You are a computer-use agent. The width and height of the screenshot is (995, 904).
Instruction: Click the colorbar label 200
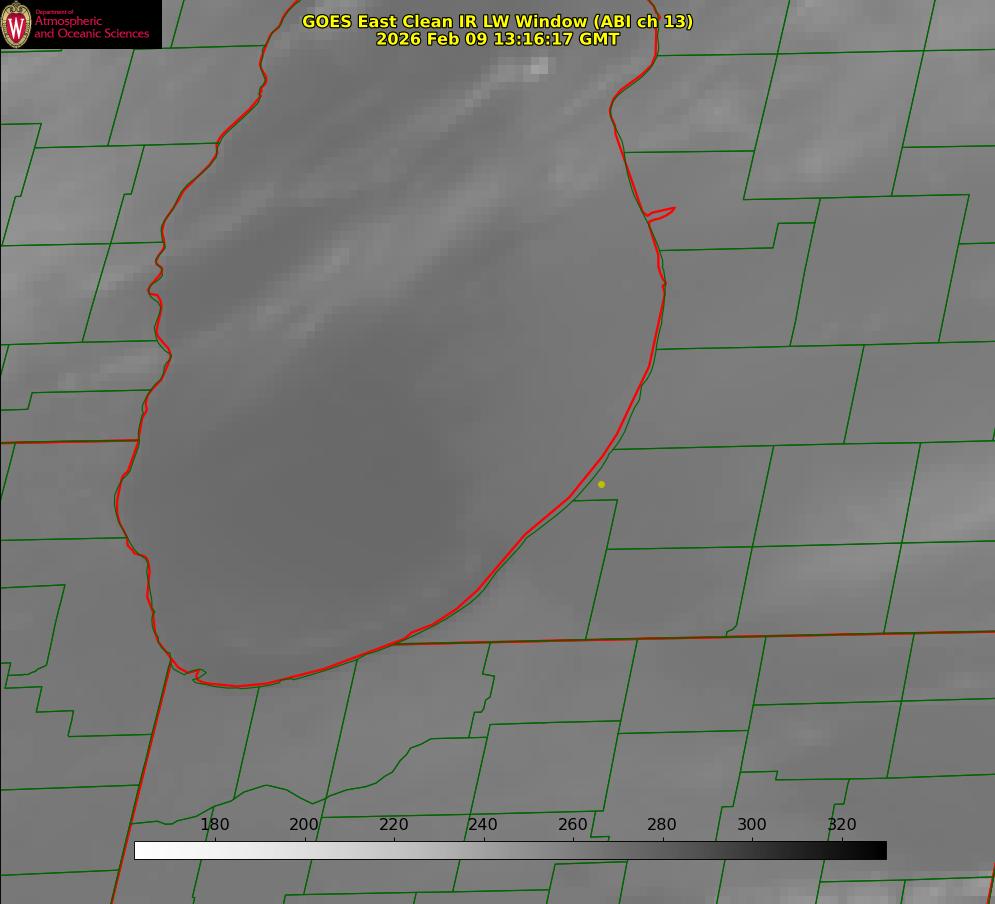pos(304,824)
